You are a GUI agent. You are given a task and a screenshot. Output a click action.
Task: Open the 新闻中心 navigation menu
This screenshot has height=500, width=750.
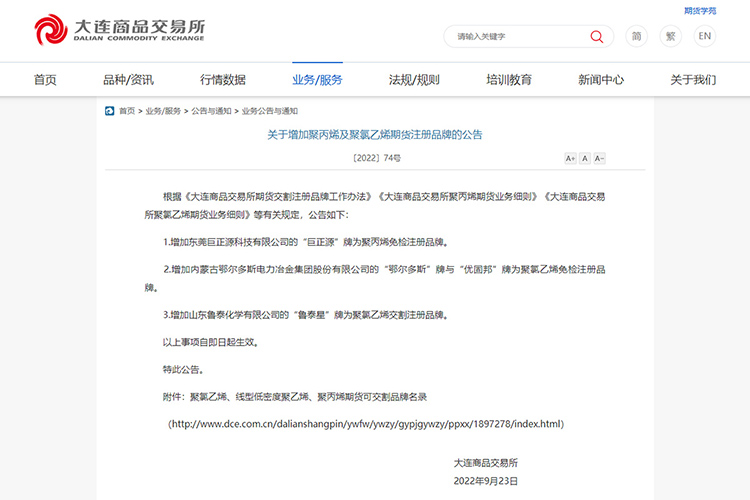pos(601,80)
